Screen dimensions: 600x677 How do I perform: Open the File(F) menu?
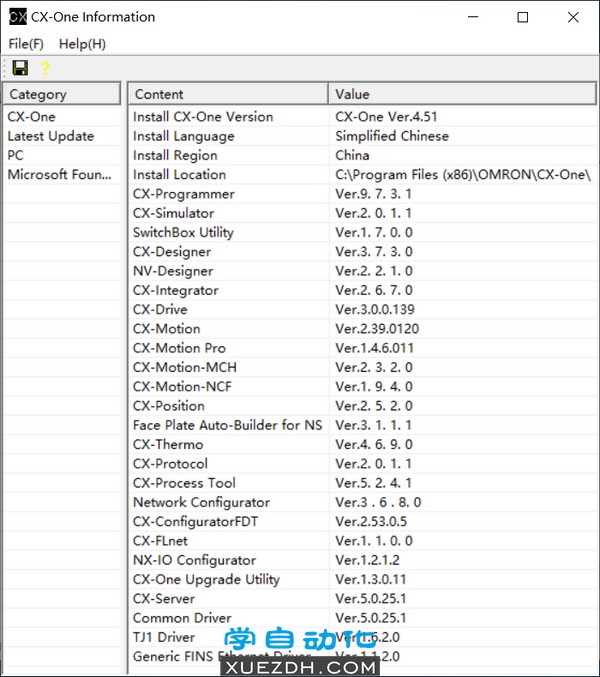tap(26, 44)
